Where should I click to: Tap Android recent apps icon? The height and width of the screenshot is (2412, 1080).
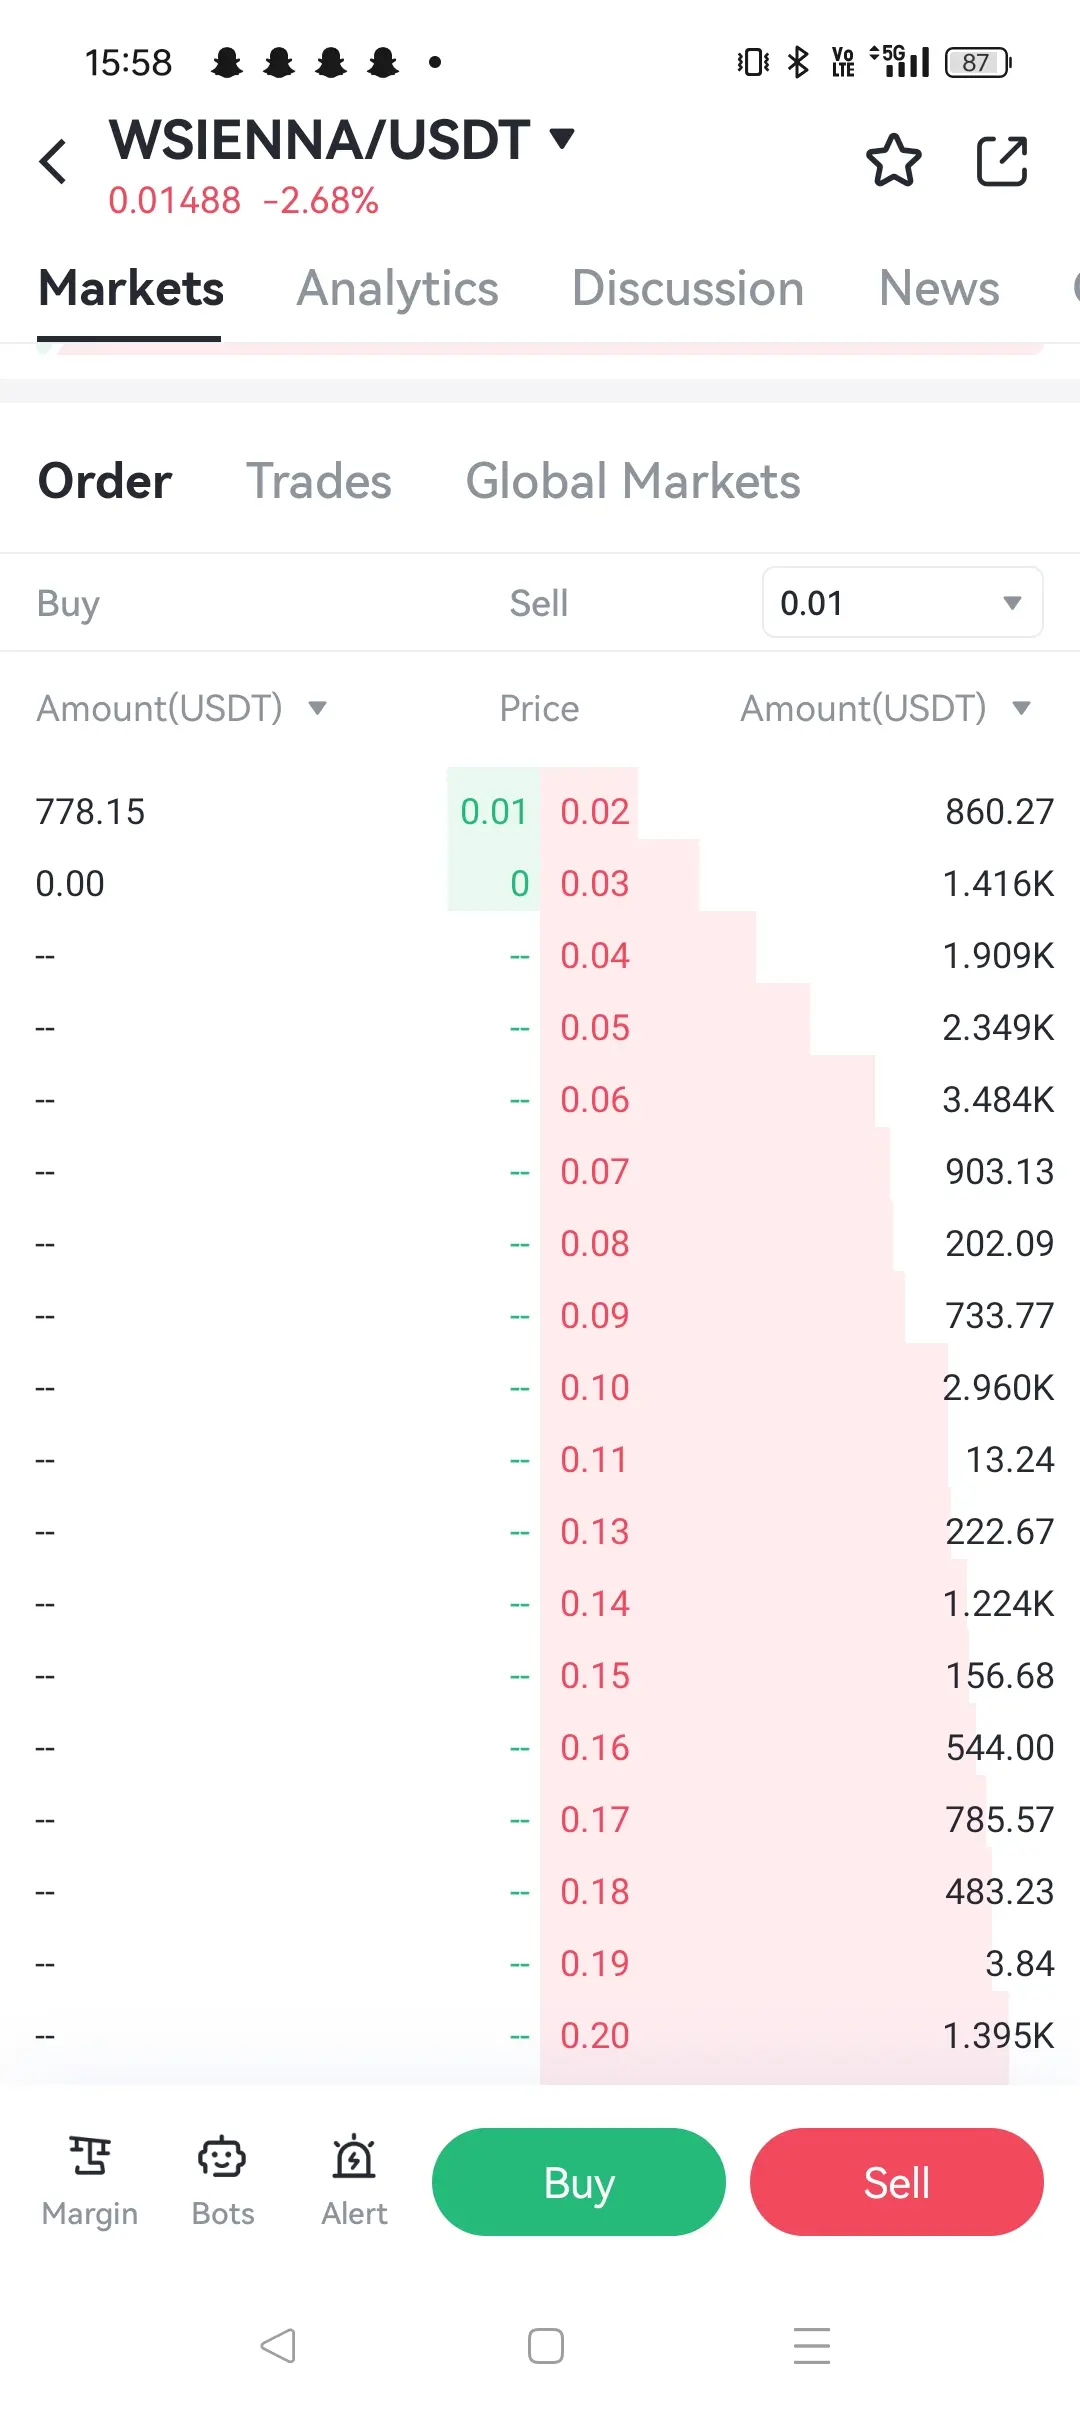pyautogui.click(x=812, y=2345)
